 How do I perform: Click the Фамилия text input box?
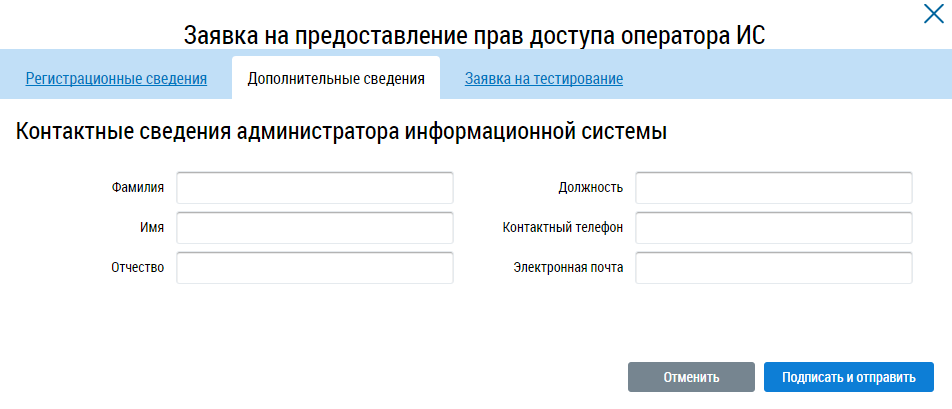(315, 188)
